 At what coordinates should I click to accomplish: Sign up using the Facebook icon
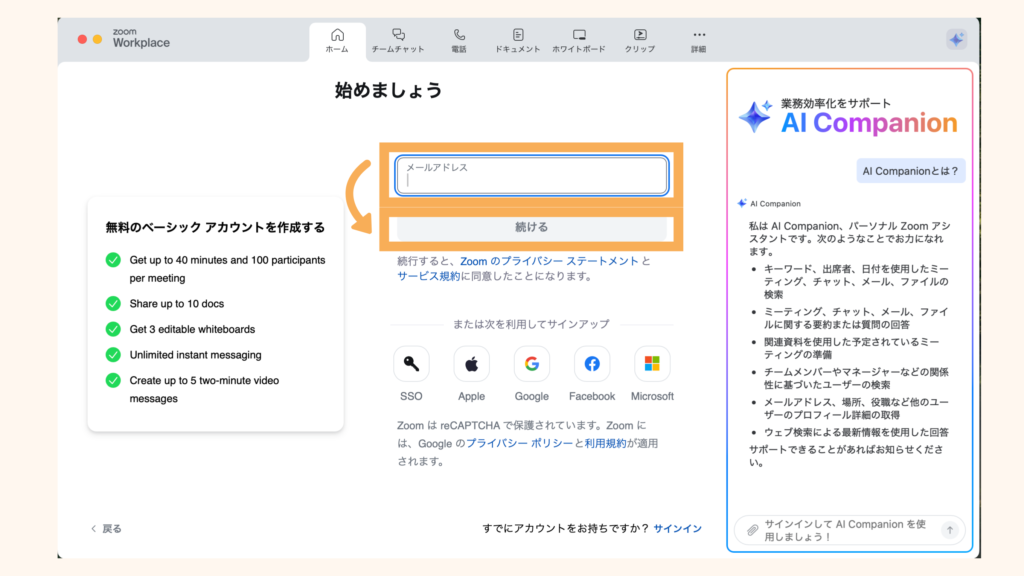pyautogui.click(x=591, y=363)
